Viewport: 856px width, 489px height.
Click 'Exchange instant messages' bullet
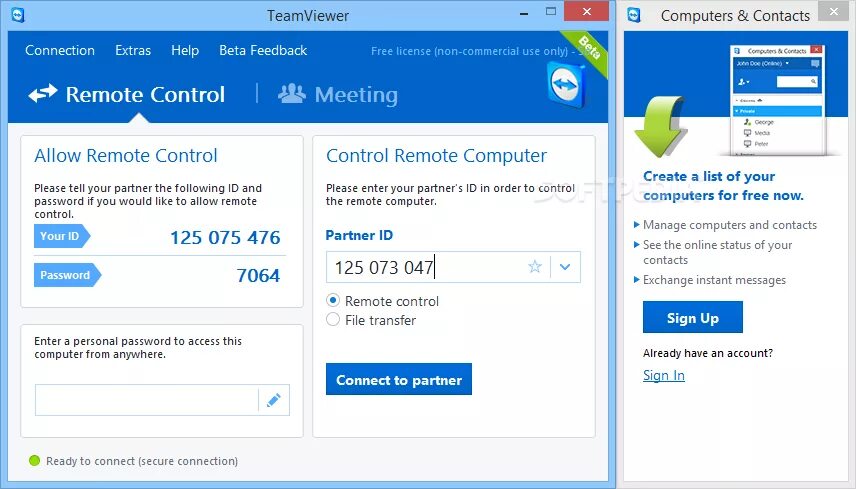pos(714,280)
